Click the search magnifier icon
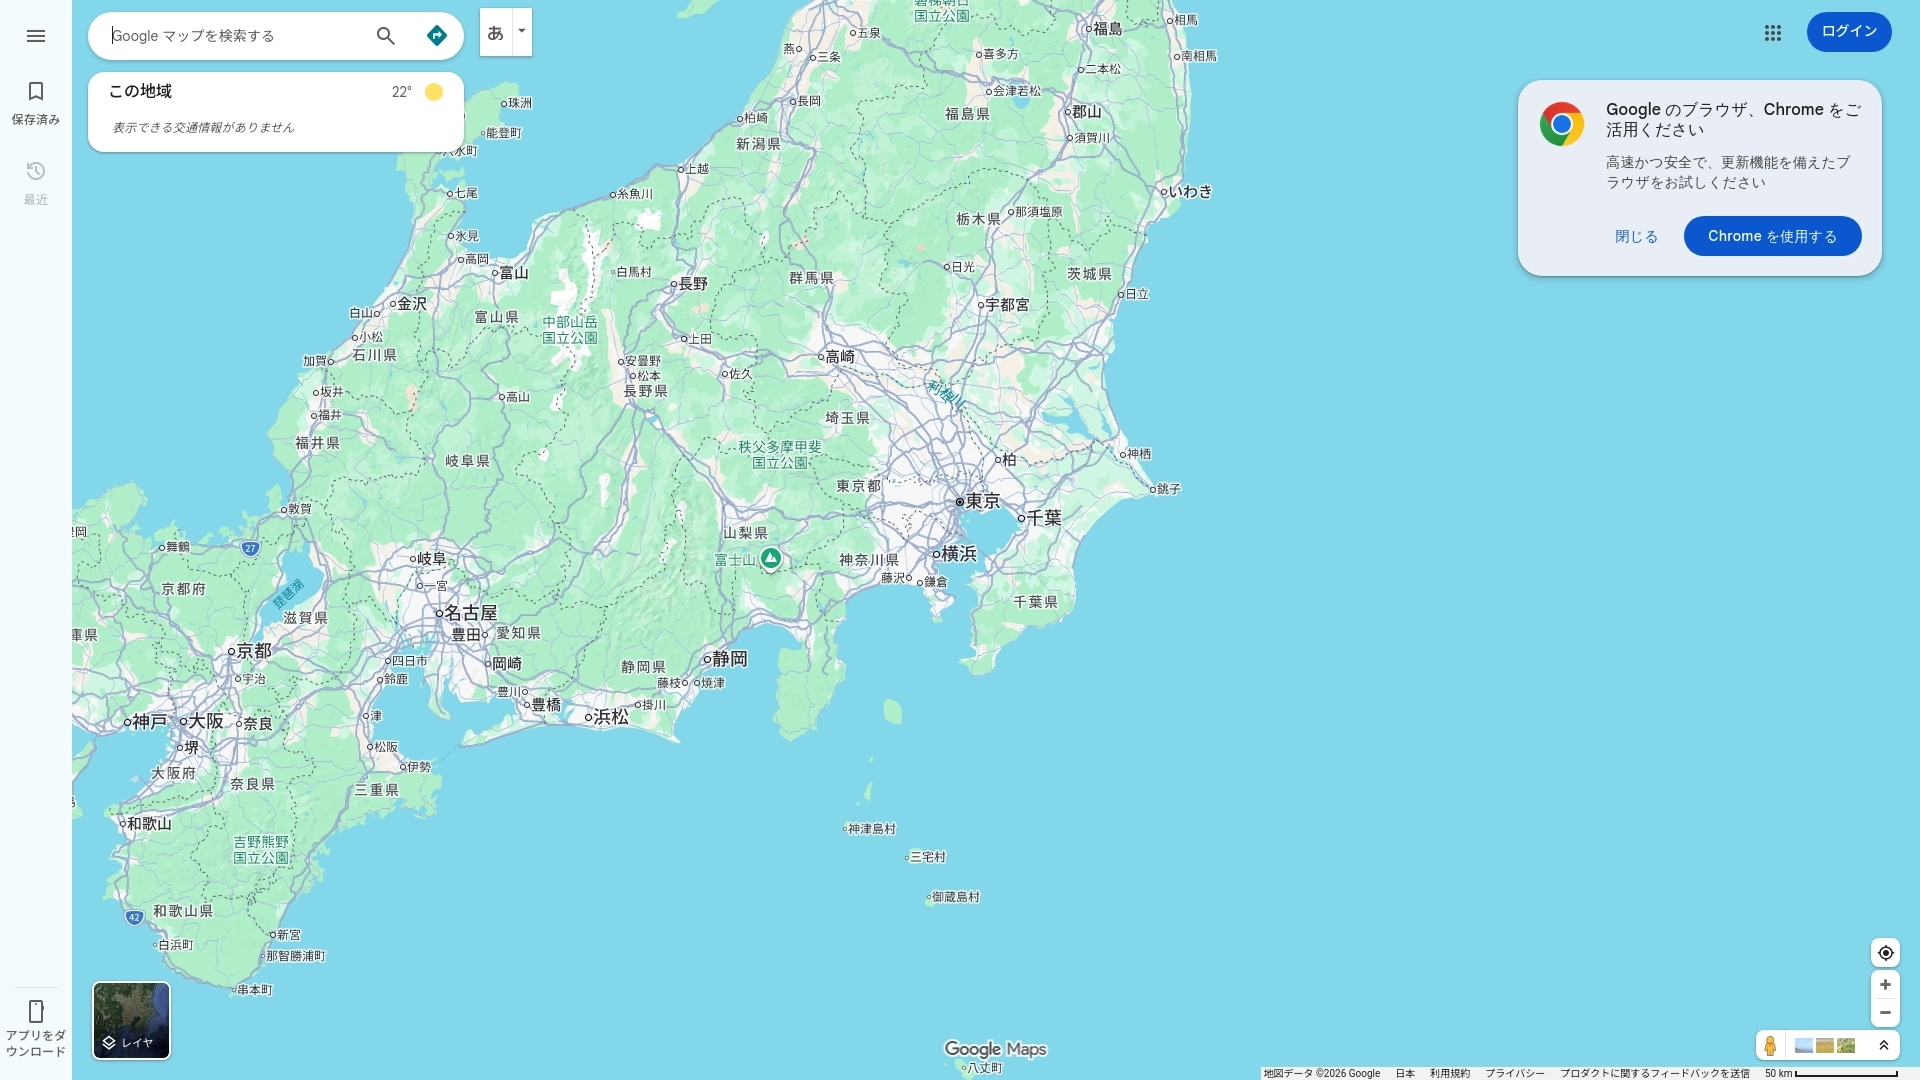Viewport: 1920px width, 1080px height. [386, 36]
